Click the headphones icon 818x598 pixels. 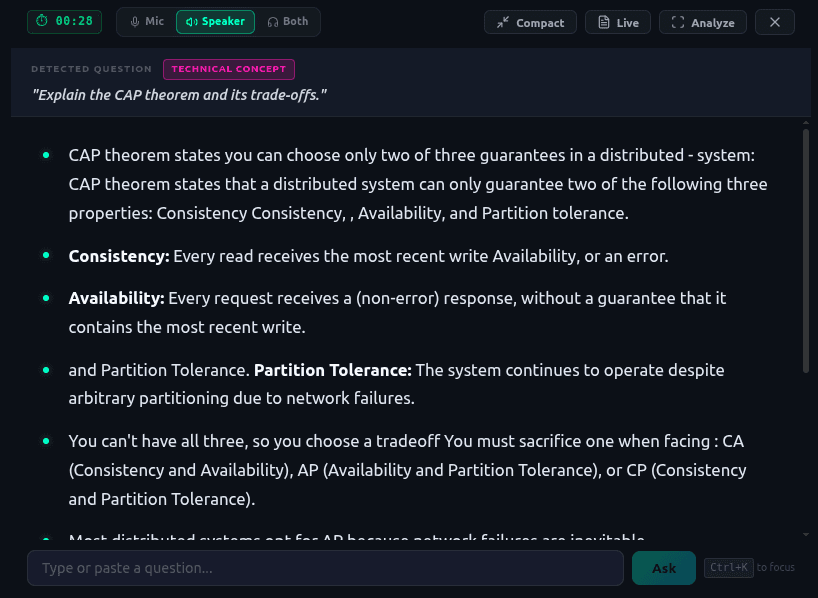(x=272, y=22)
